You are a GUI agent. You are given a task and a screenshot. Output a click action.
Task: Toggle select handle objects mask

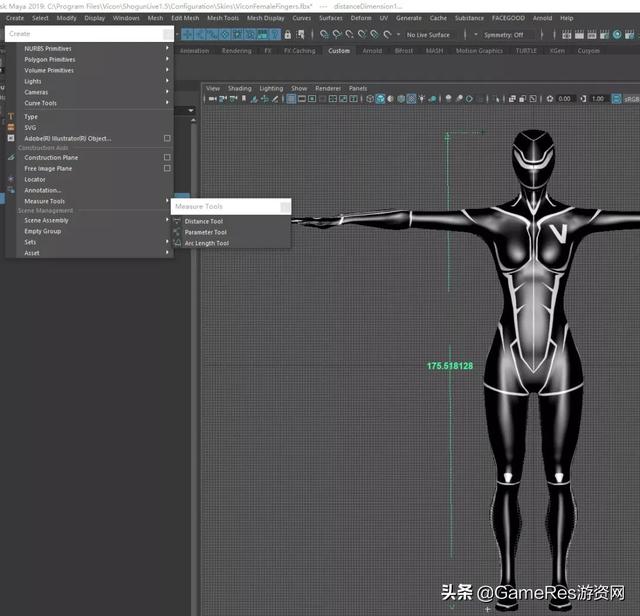(187, 35)
